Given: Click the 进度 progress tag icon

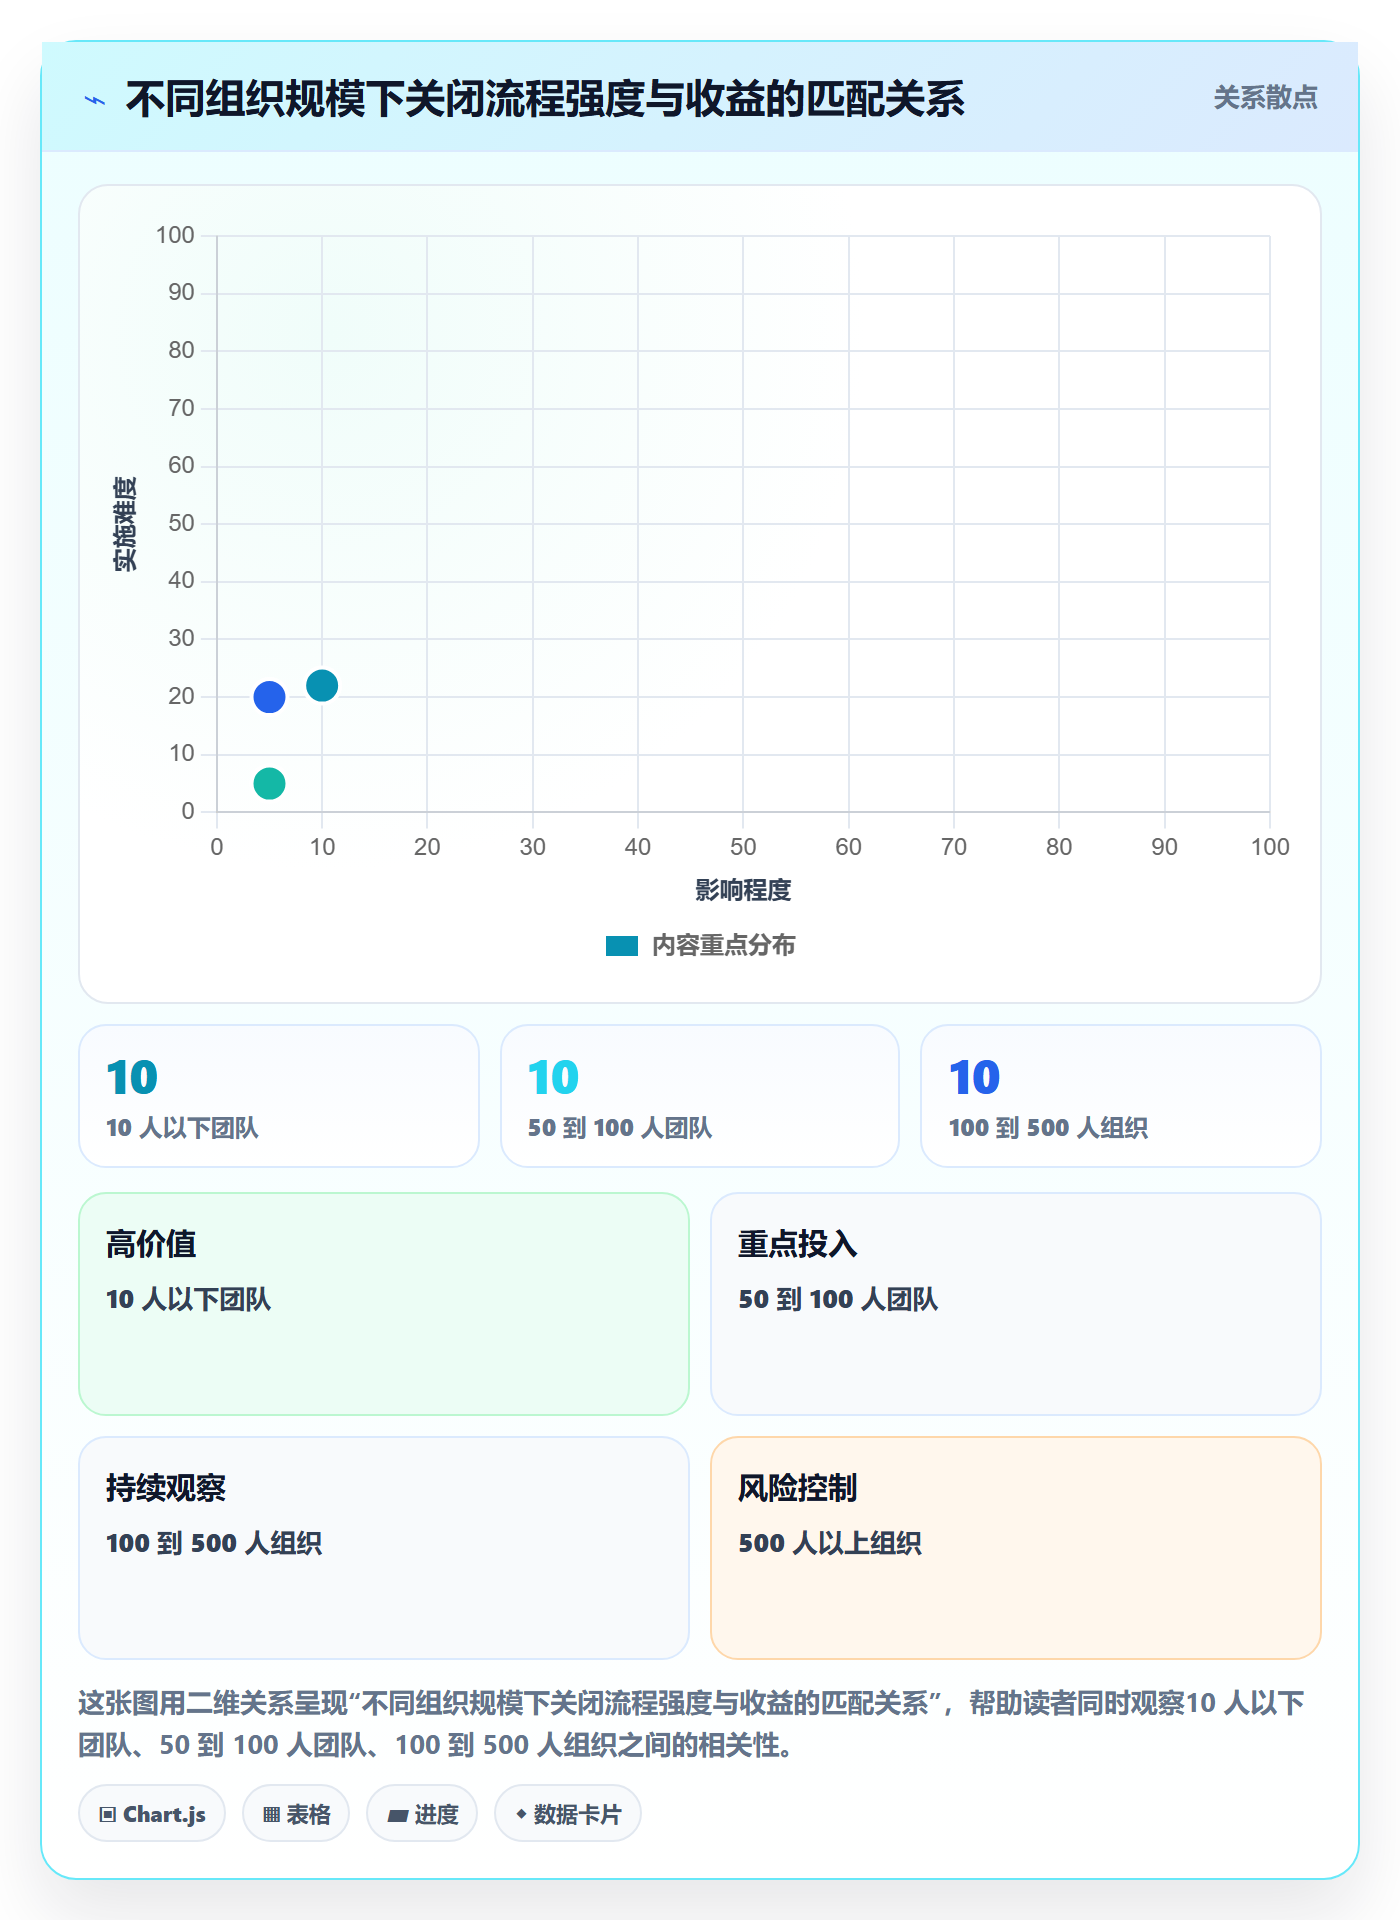Looking at the screenshot, I should click(398, 1815).
